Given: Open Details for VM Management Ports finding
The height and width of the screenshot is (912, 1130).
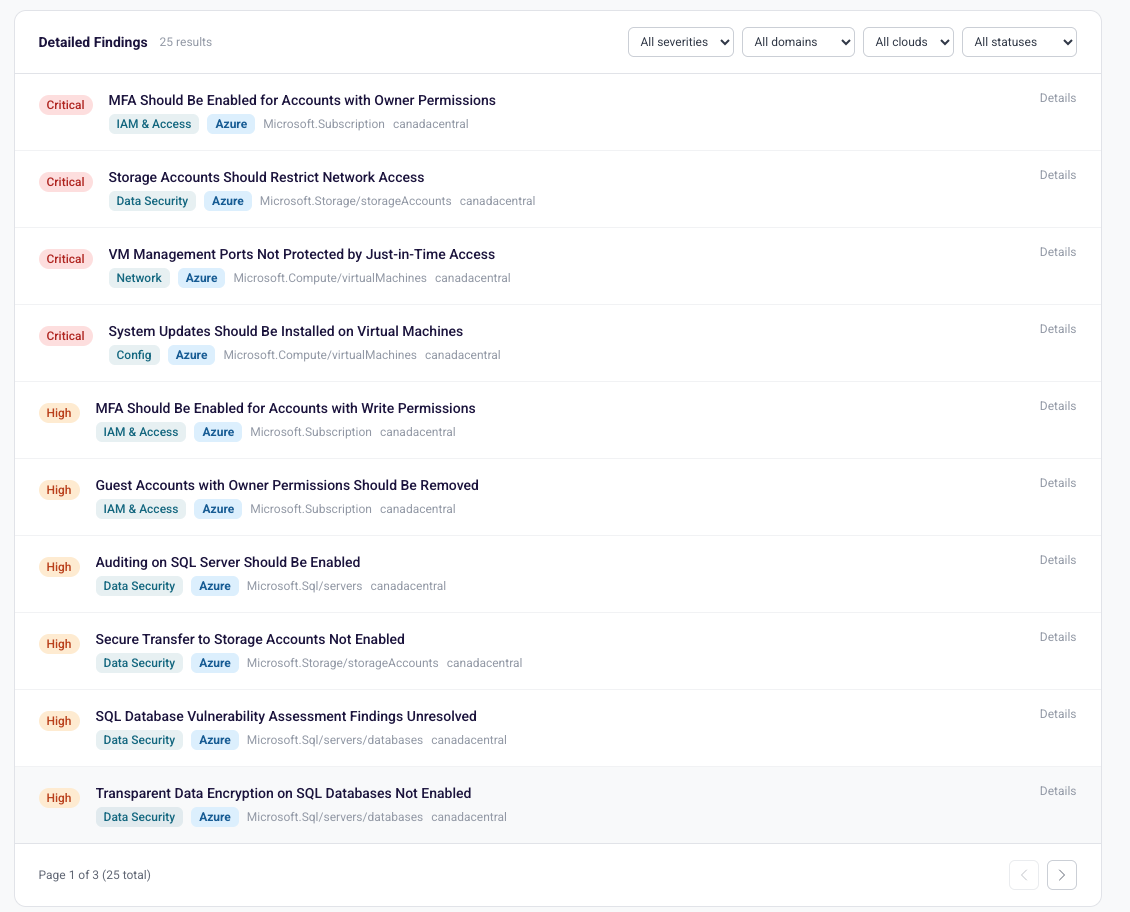Looking at the screenshot, I should (1057, 252).
